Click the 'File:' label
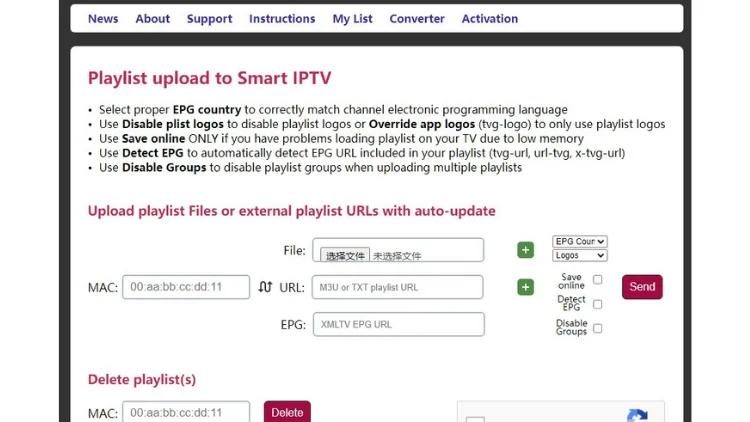750x422 pixels. click(294, 250)
